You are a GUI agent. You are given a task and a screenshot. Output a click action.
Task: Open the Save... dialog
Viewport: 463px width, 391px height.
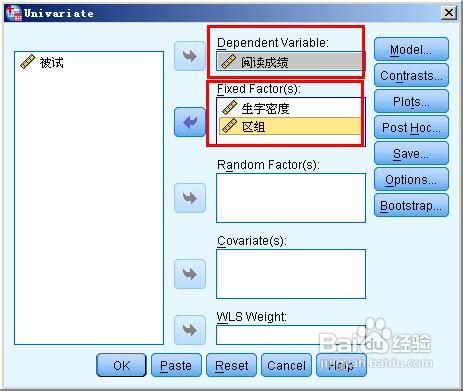pos(411,154)
